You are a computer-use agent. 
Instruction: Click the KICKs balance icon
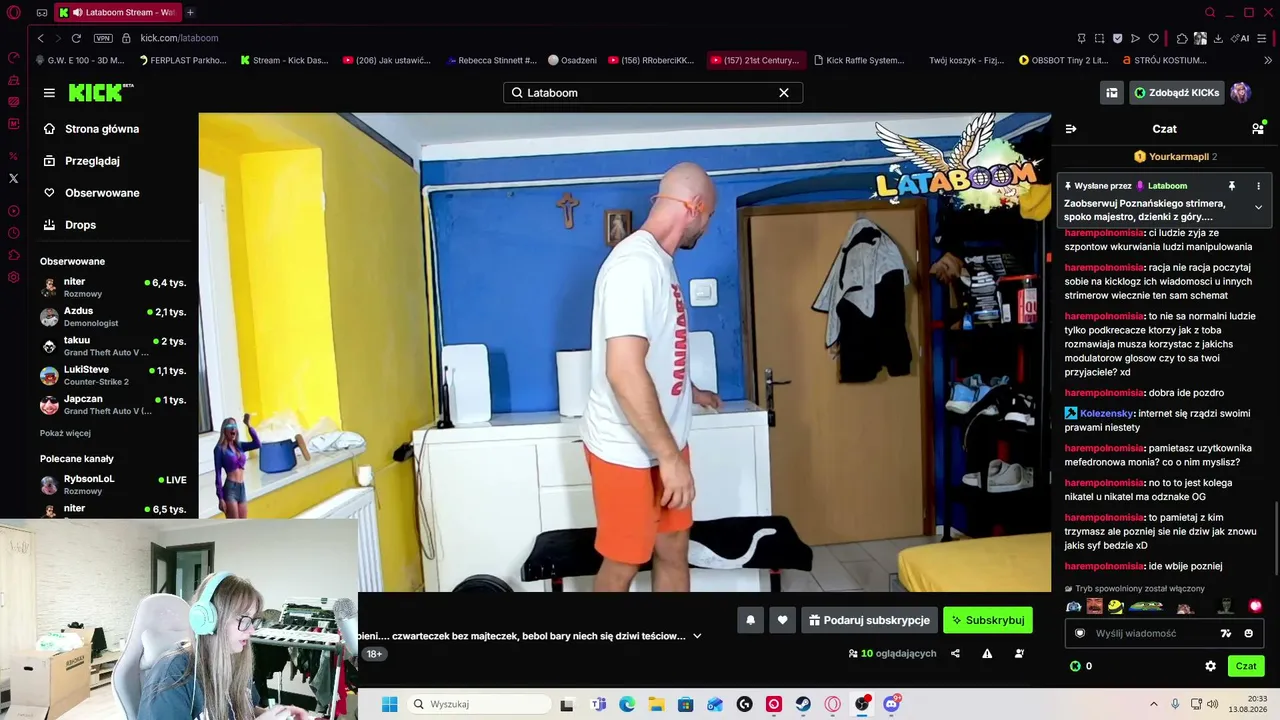(1075, 666)
